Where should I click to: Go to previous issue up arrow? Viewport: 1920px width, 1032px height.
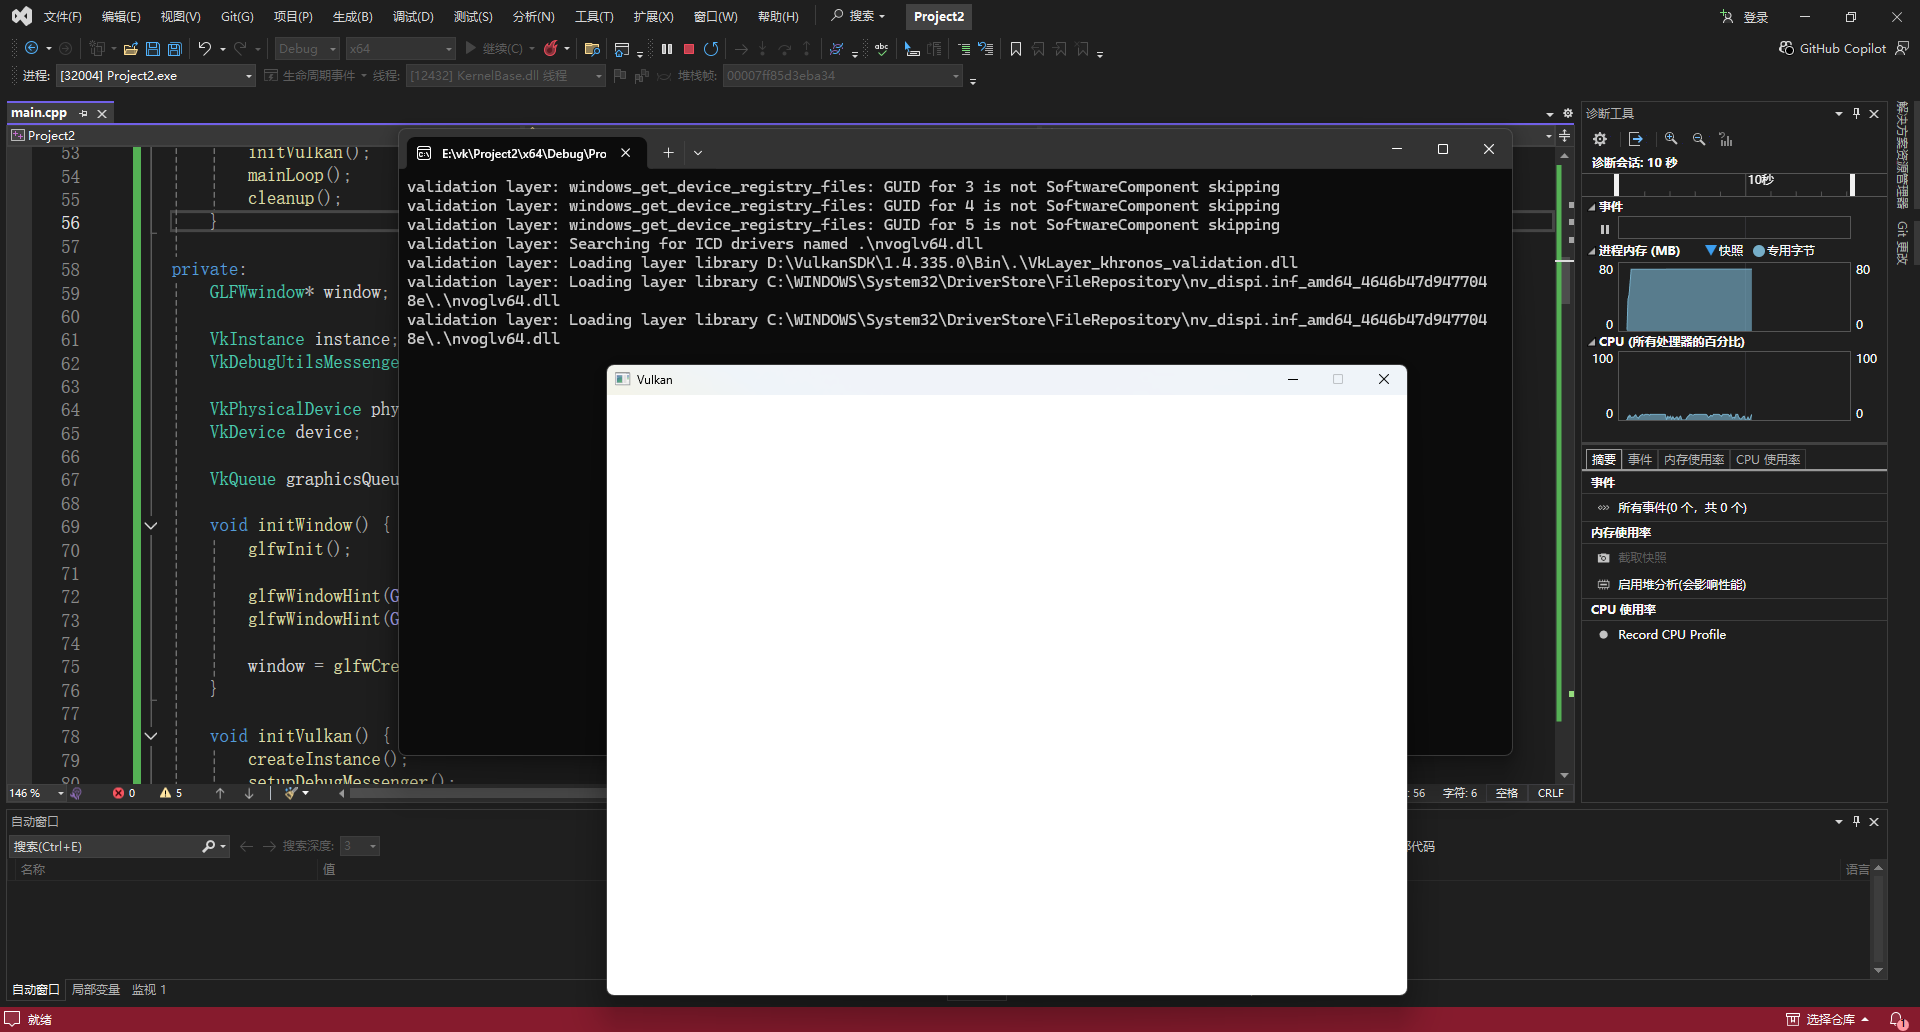[220, 793]
